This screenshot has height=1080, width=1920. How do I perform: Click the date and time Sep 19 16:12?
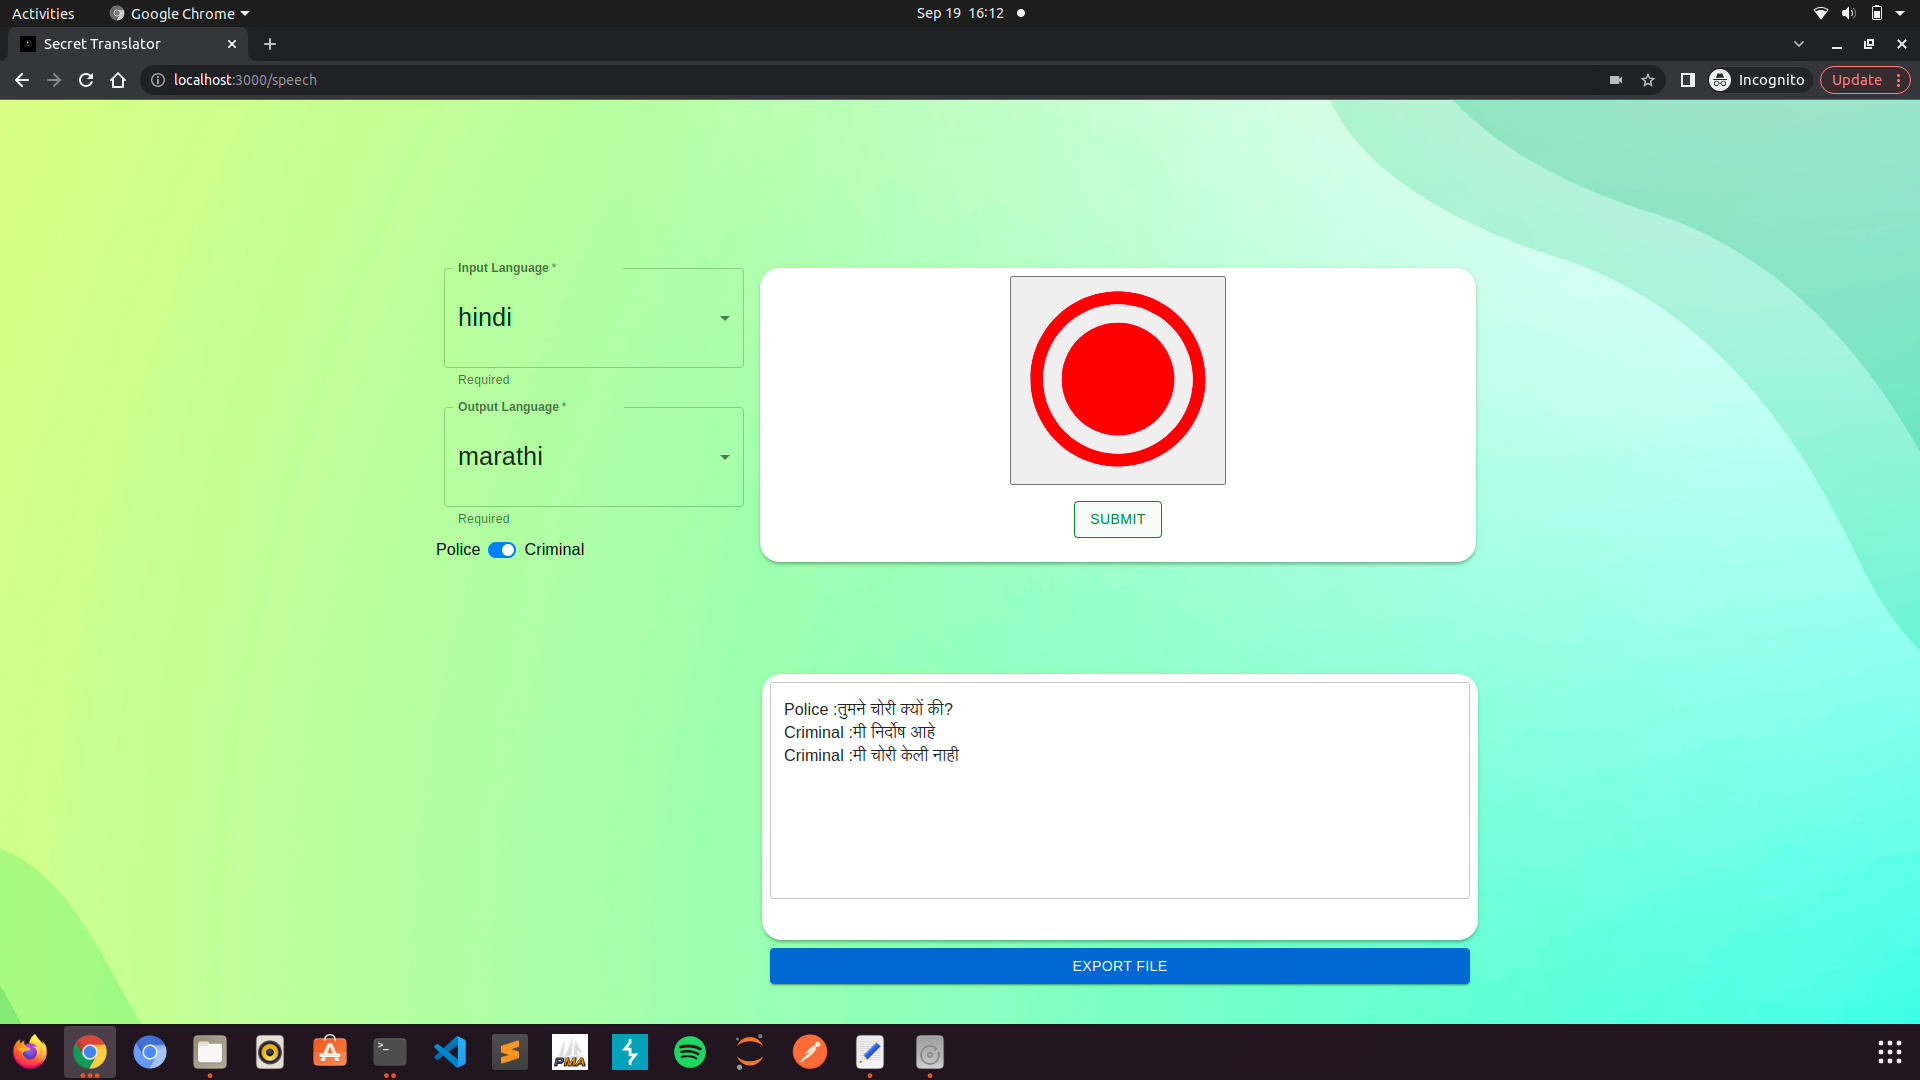[x=960, y=13]
